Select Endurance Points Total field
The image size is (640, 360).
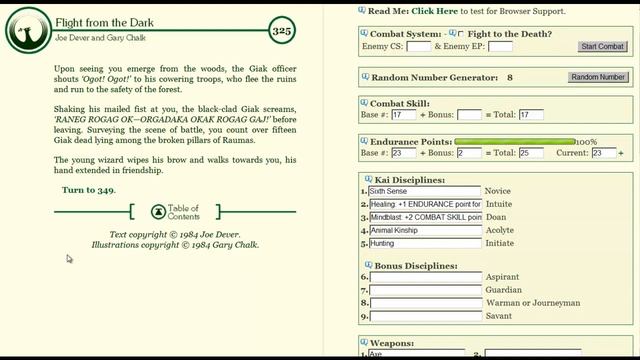click(531, 153)
